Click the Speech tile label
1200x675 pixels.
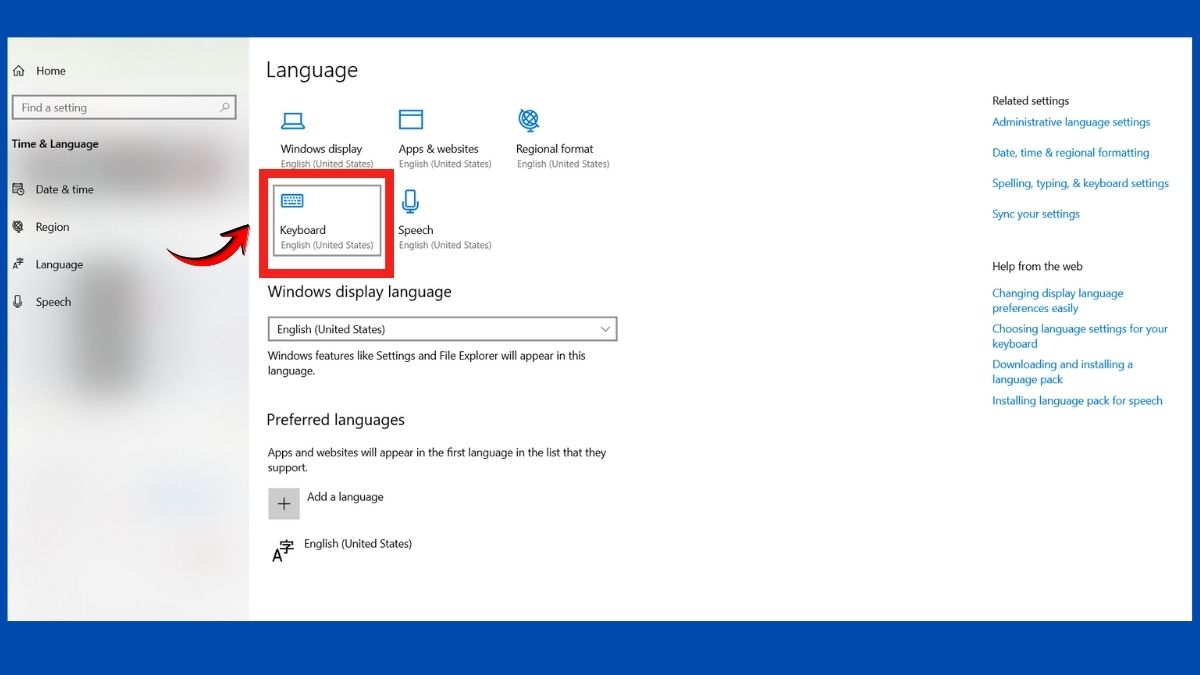point(415,230)
